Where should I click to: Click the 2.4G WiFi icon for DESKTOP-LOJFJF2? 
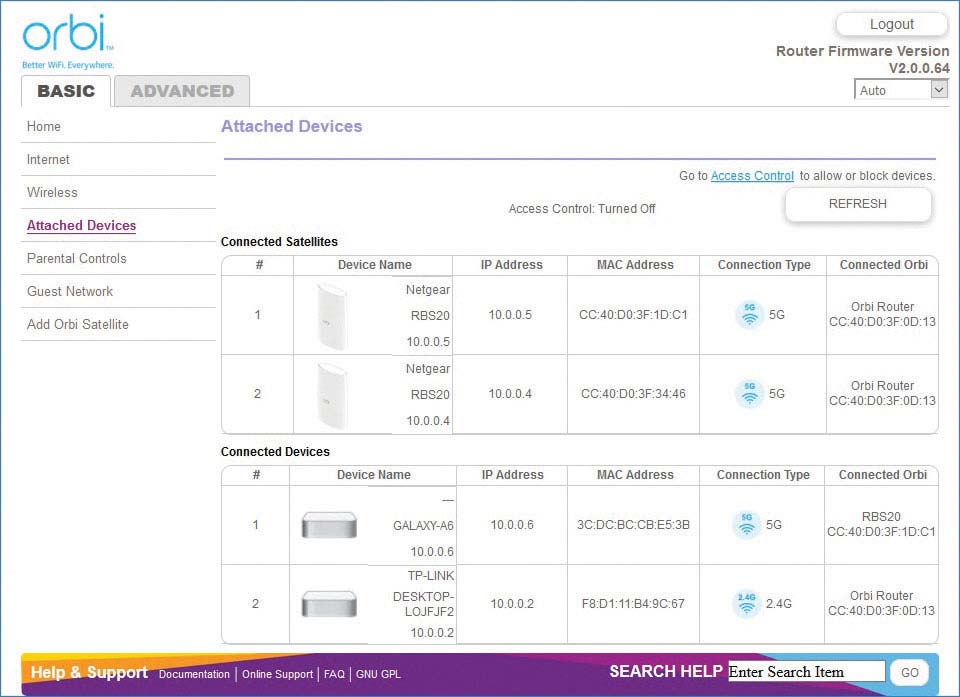(746, 604)
